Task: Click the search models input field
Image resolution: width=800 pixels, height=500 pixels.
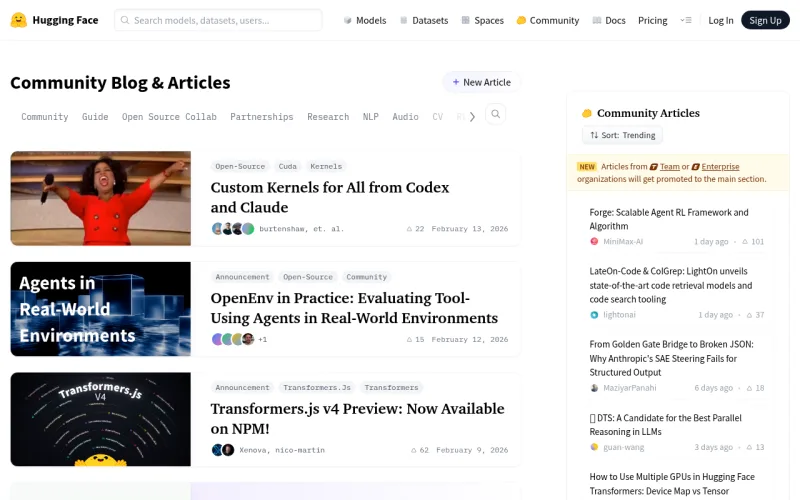Action: [x=218, y=20]
